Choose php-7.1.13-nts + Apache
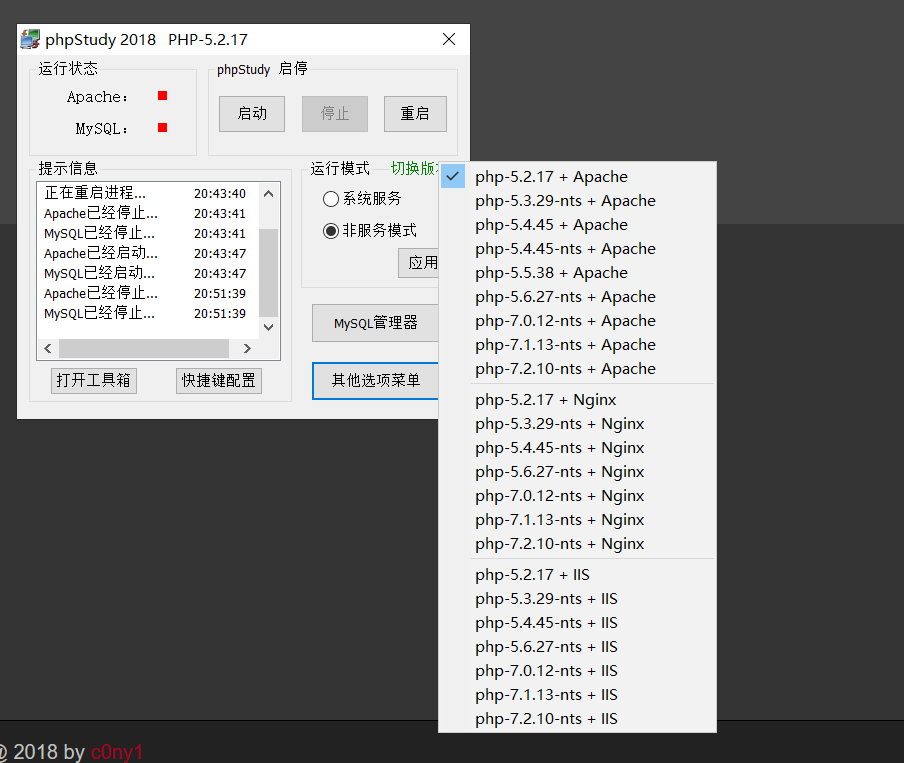The height and width of the screenshot is (763, 904). click(577, 345)
